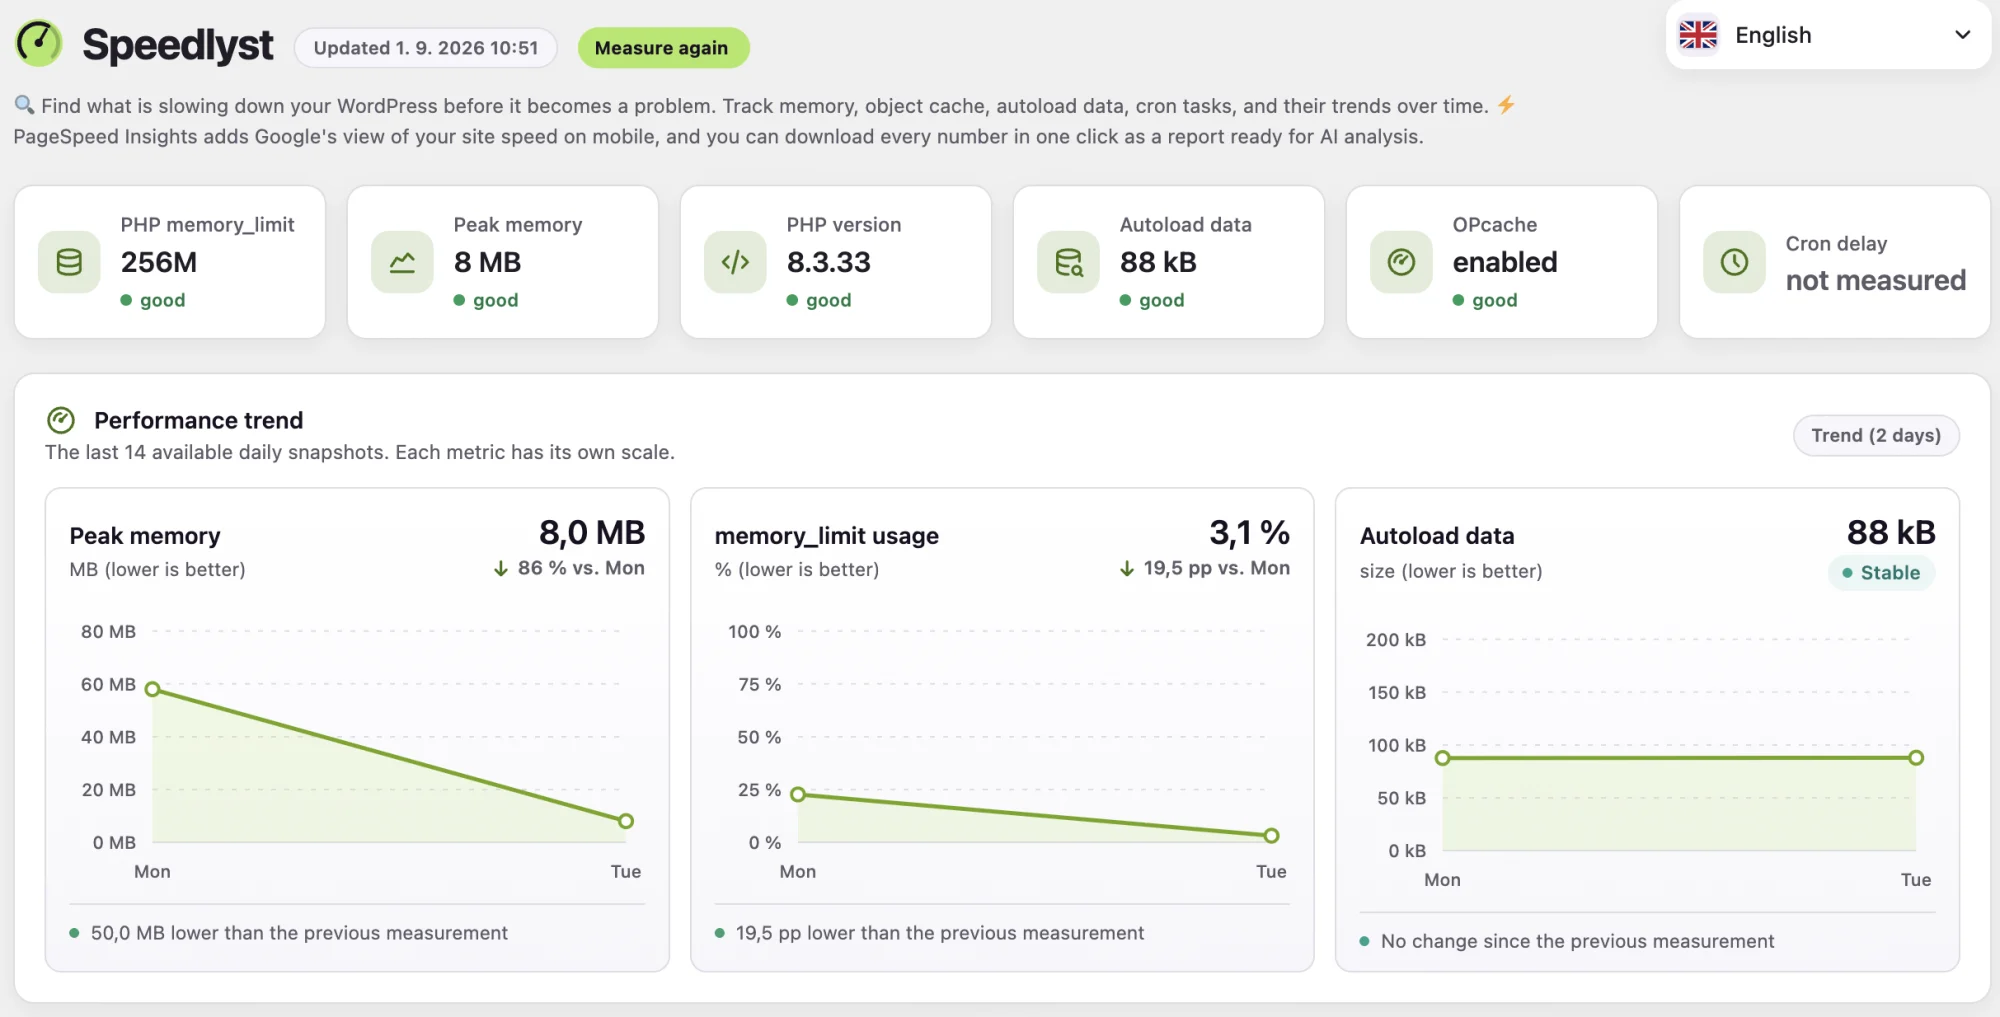Click the Peak memory chart icon
The height and width of the screenshot is (1017, 2000).
402,262
